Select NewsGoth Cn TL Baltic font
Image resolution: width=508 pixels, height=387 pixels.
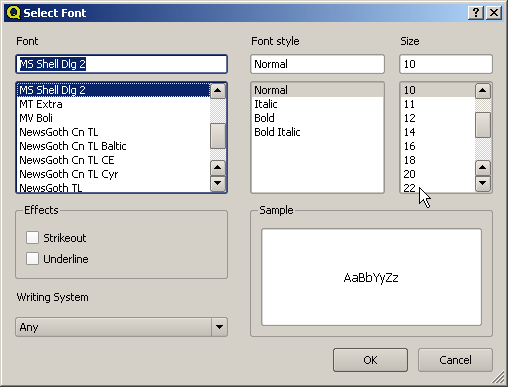pos(114,146)
